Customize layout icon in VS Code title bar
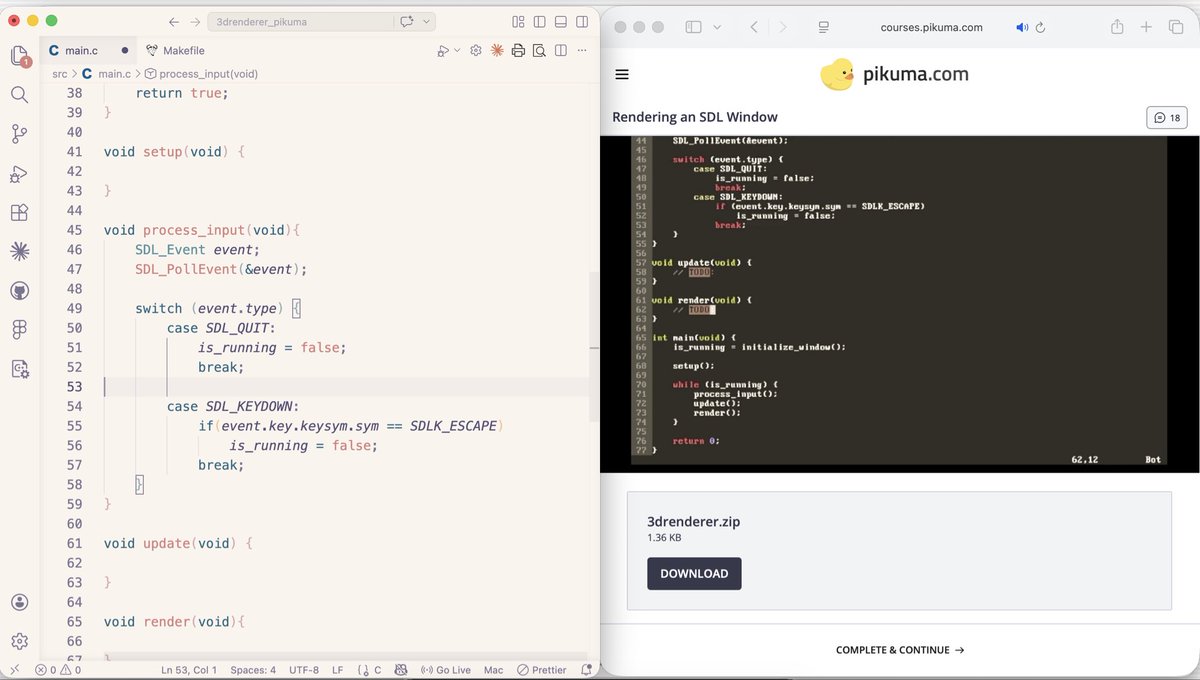Viewport: 1200px width, 680px height. [518, 21]
